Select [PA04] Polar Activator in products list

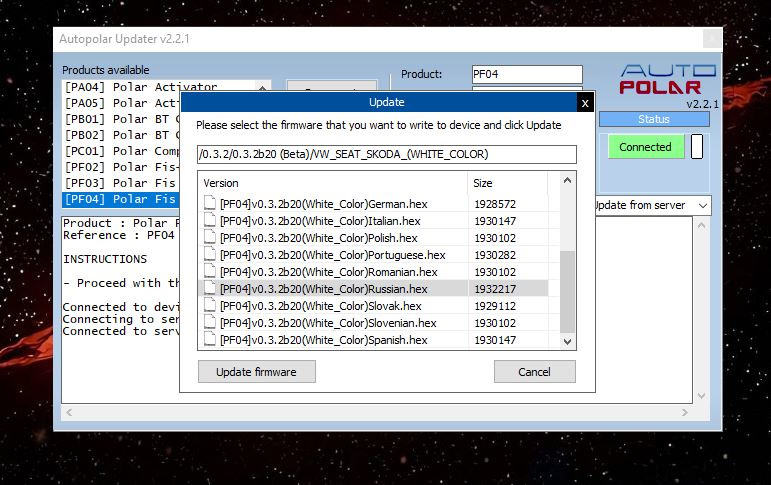coord(141,87)
